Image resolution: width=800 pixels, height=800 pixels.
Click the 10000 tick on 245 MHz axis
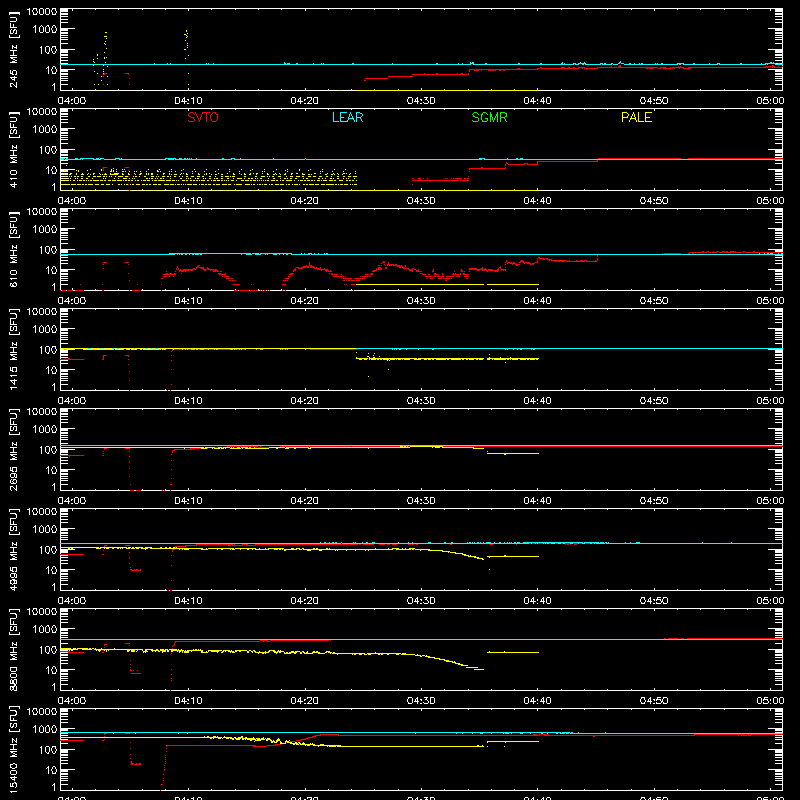[x=42, y=12]
